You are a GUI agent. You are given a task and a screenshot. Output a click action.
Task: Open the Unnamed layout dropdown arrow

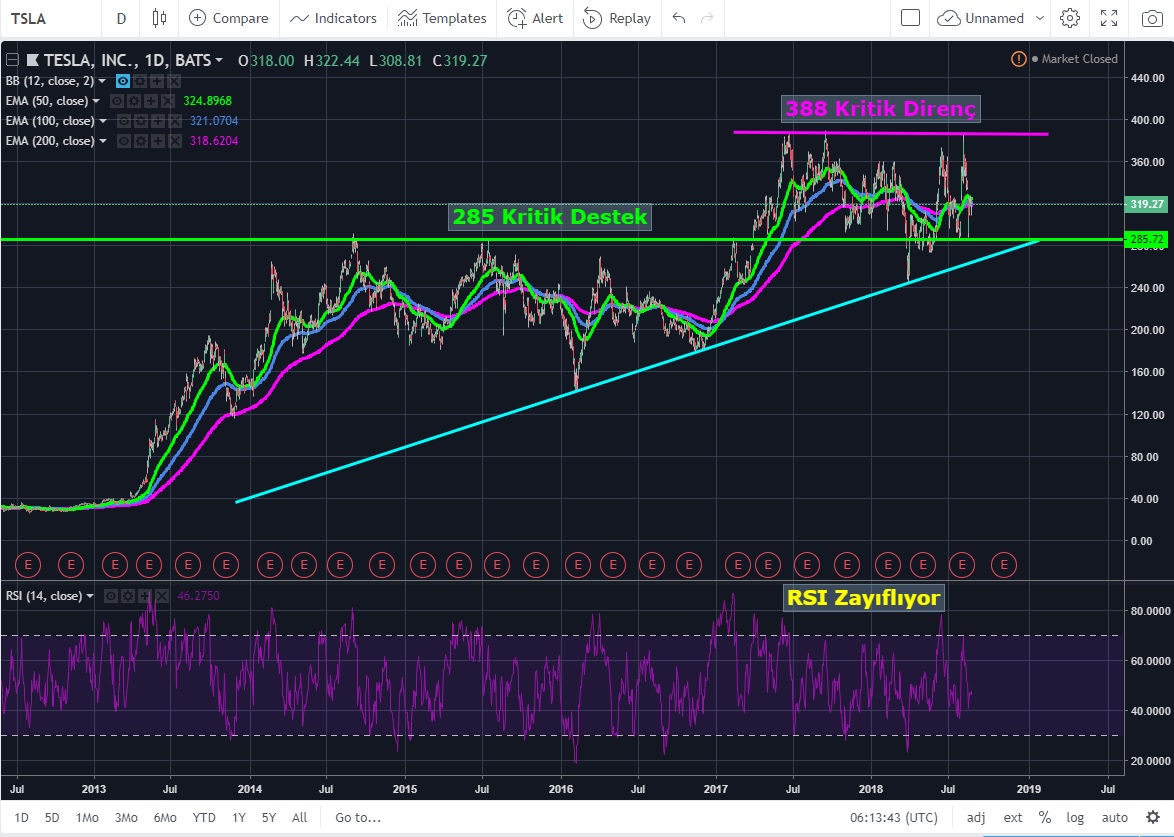click(x=1040, y=18)
